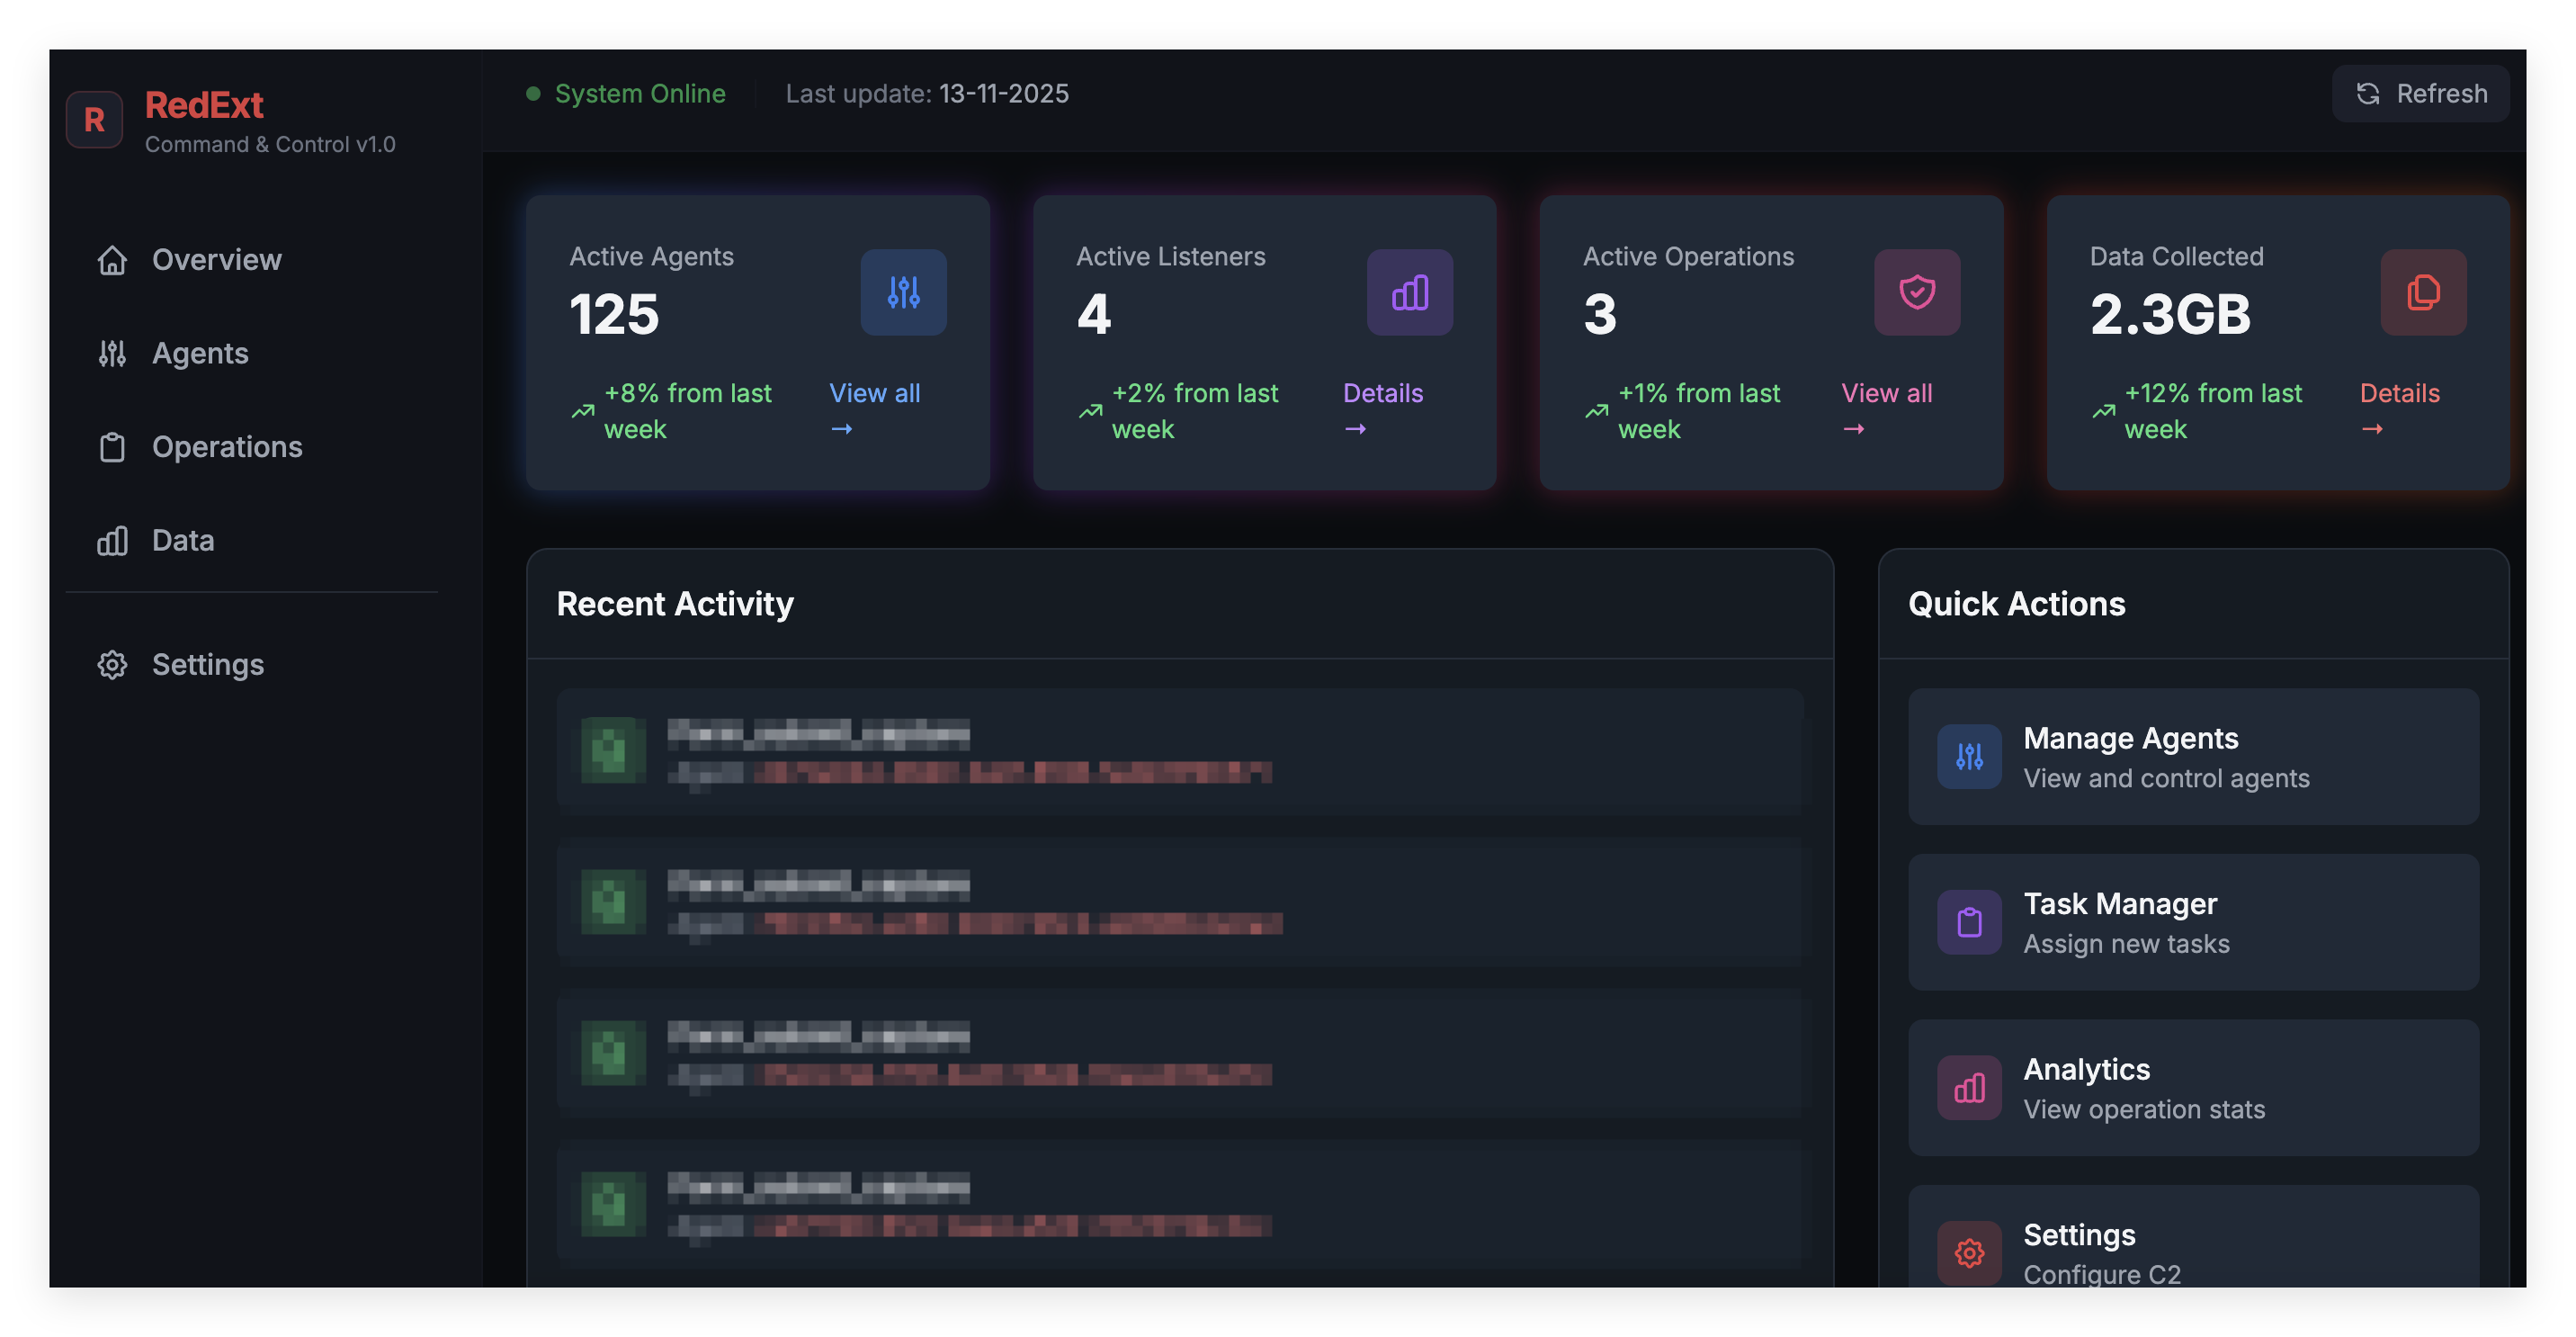This screenshot has width=2576, height=1337.
Task: Click the RedExt R logo icon
Action: [x=94, y=120]
